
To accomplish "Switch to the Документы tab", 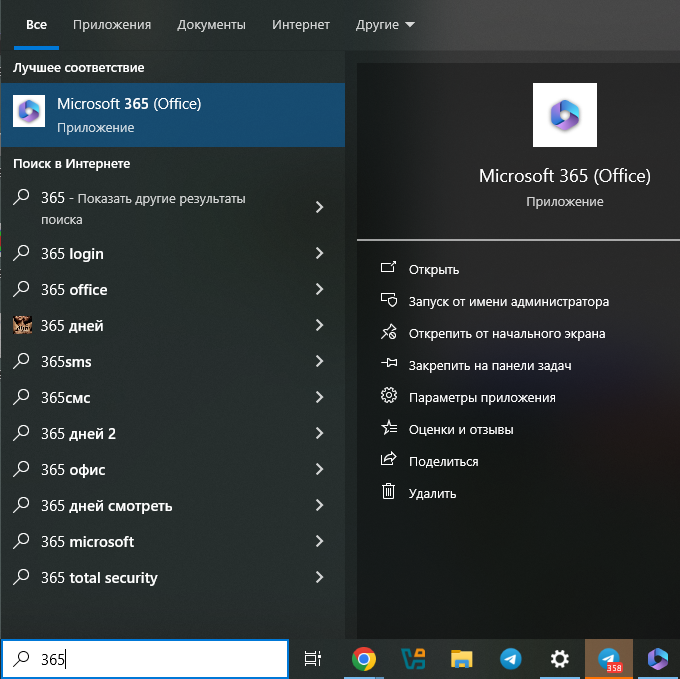I will tap(211, 25).
